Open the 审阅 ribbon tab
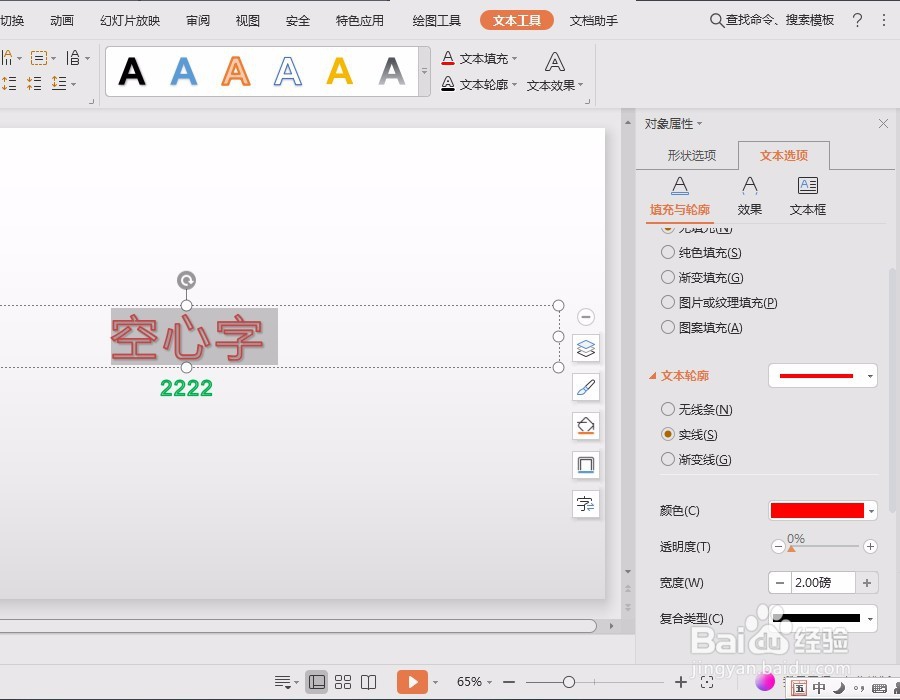900x700 pixels. [x=198, y=21]
